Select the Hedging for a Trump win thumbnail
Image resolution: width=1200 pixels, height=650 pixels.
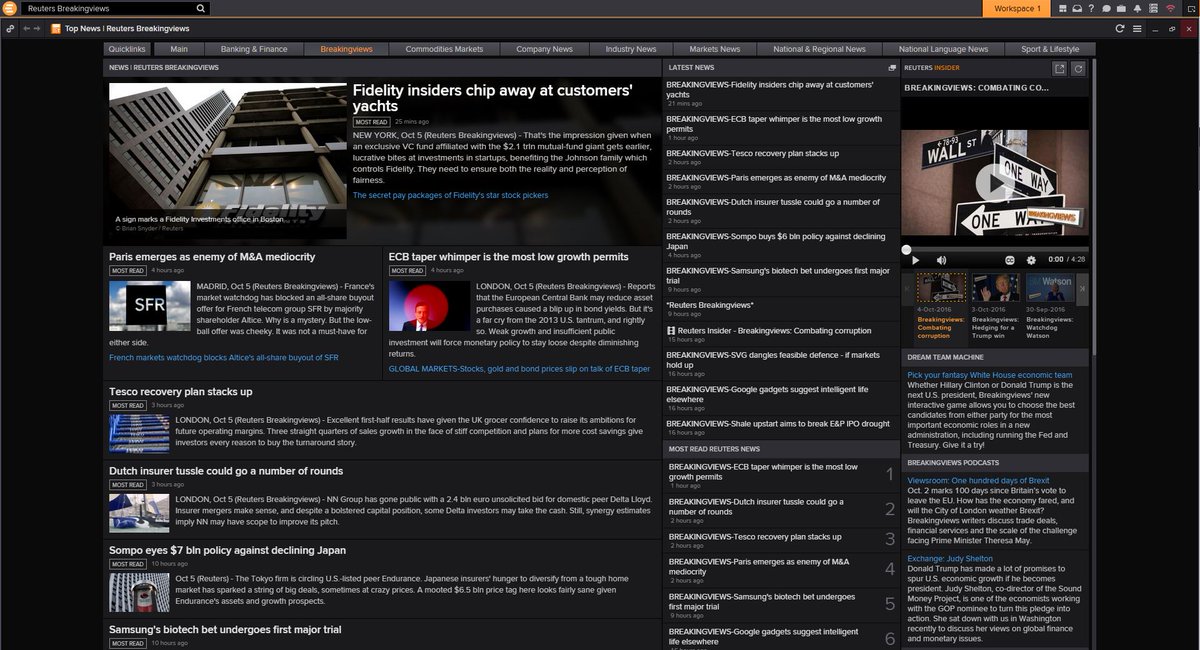pyautogui.click(x=996, y=288)
